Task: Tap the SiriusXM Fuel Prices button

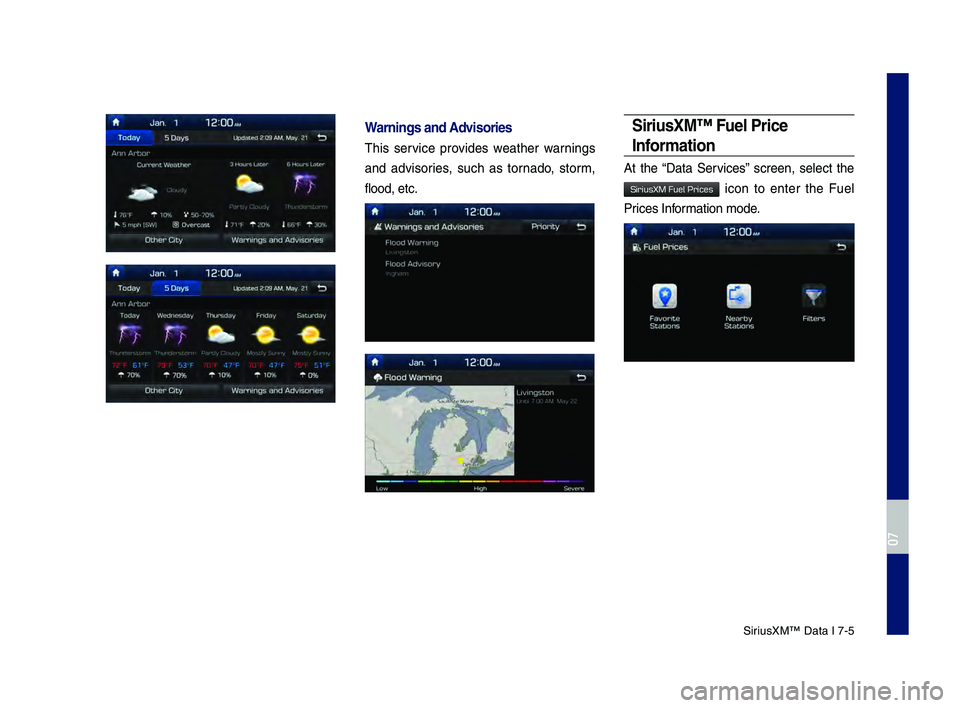Action: pyautogui.click(x=671, y=189)
